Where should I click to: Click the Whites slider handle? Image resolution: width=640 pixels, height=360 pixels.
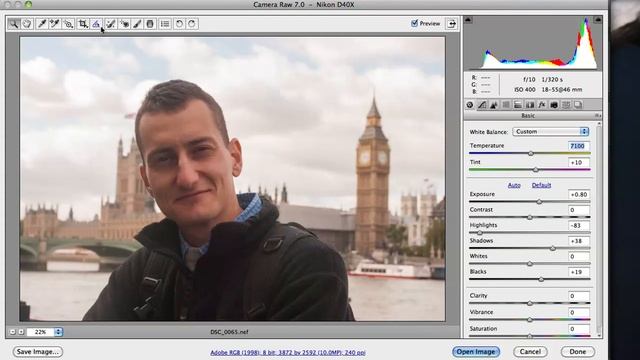(530, 264)
